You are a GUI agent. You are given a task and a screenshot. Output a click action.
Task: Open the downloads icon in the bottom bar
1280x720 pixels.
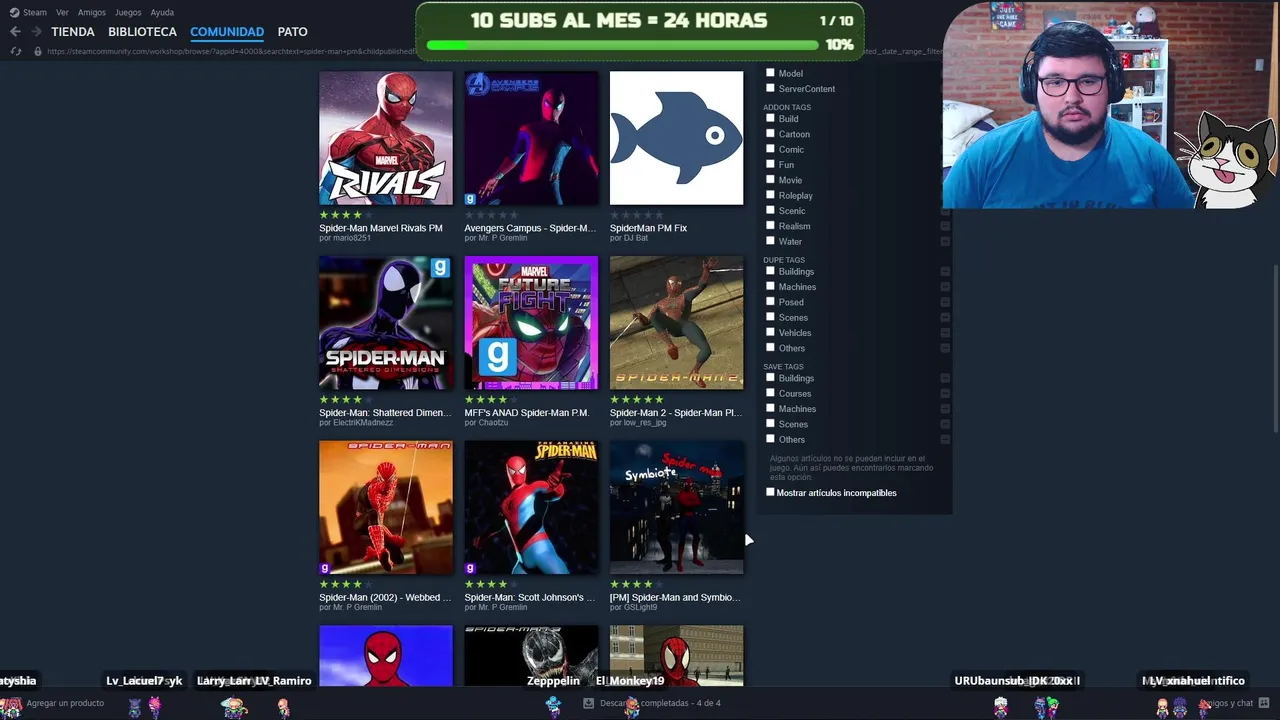pyautogui.click(x=588, y=703)
